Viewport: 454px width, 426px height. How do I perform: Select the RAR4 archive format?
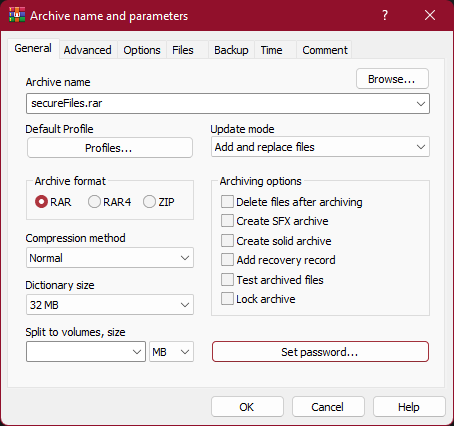109,202
